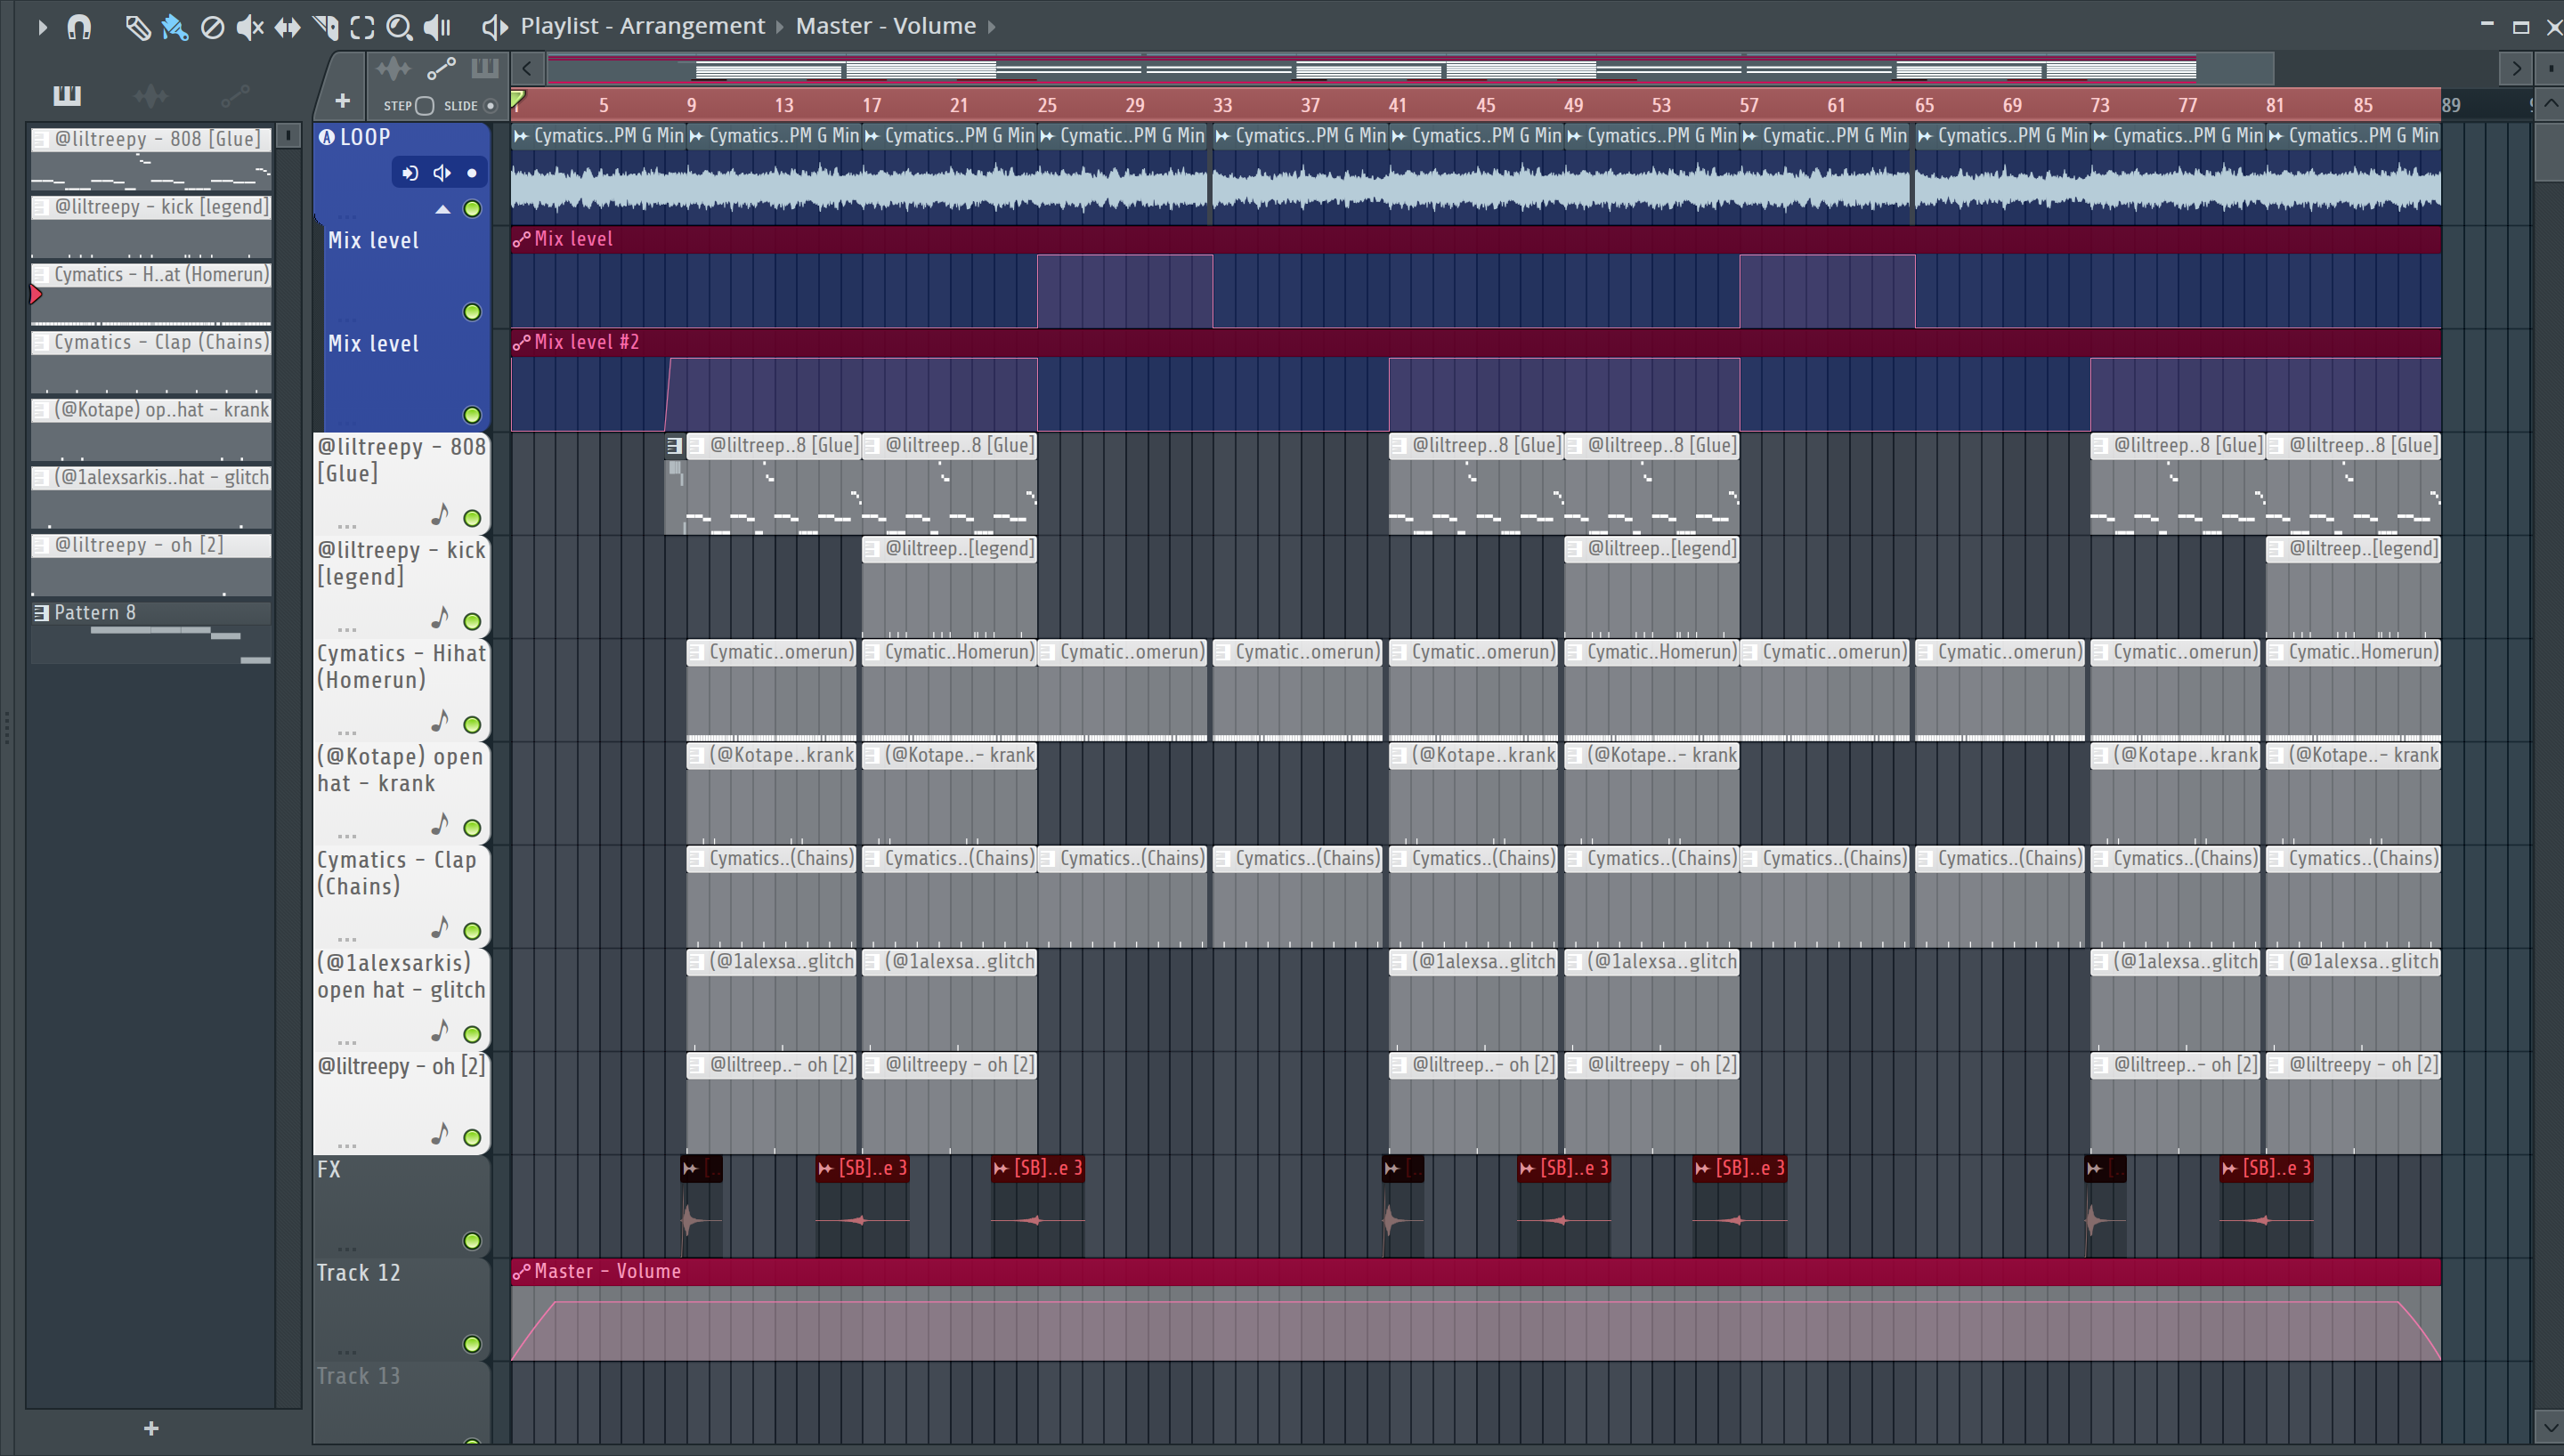Focus audio clips waveform icon

[x=393, y=69]
